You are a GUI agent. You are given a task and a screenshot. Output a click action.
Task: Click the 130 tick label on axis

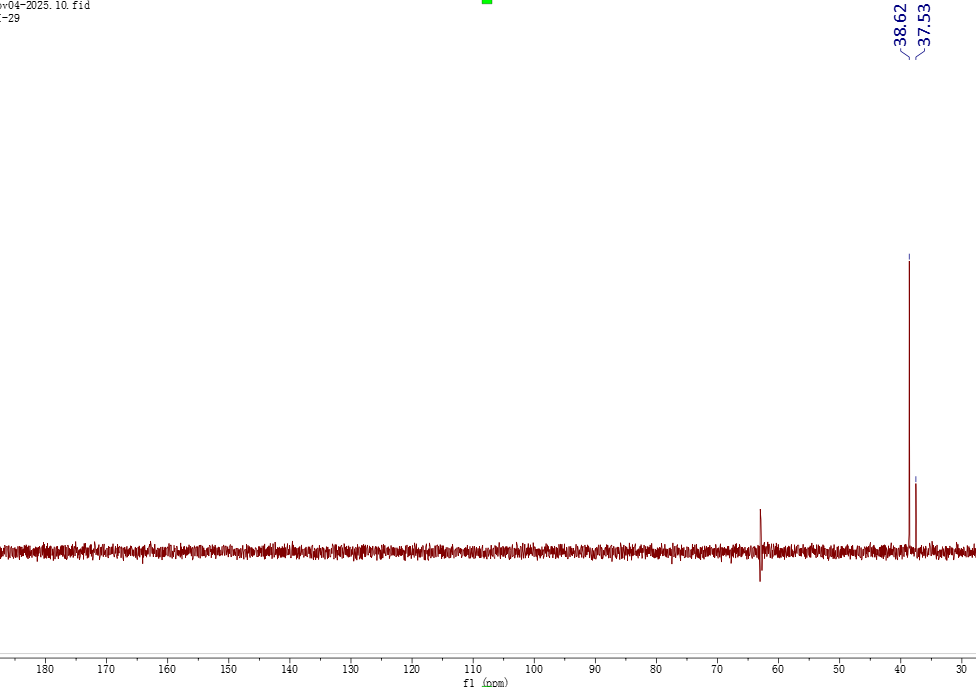pos(350,669)
